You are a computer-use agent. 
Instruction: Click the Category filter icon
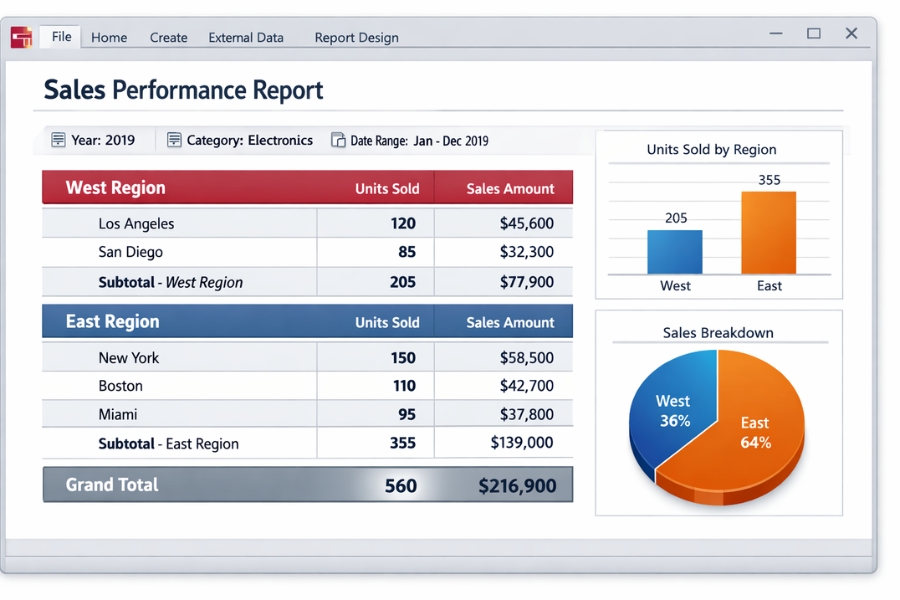(x=174, y=140)
